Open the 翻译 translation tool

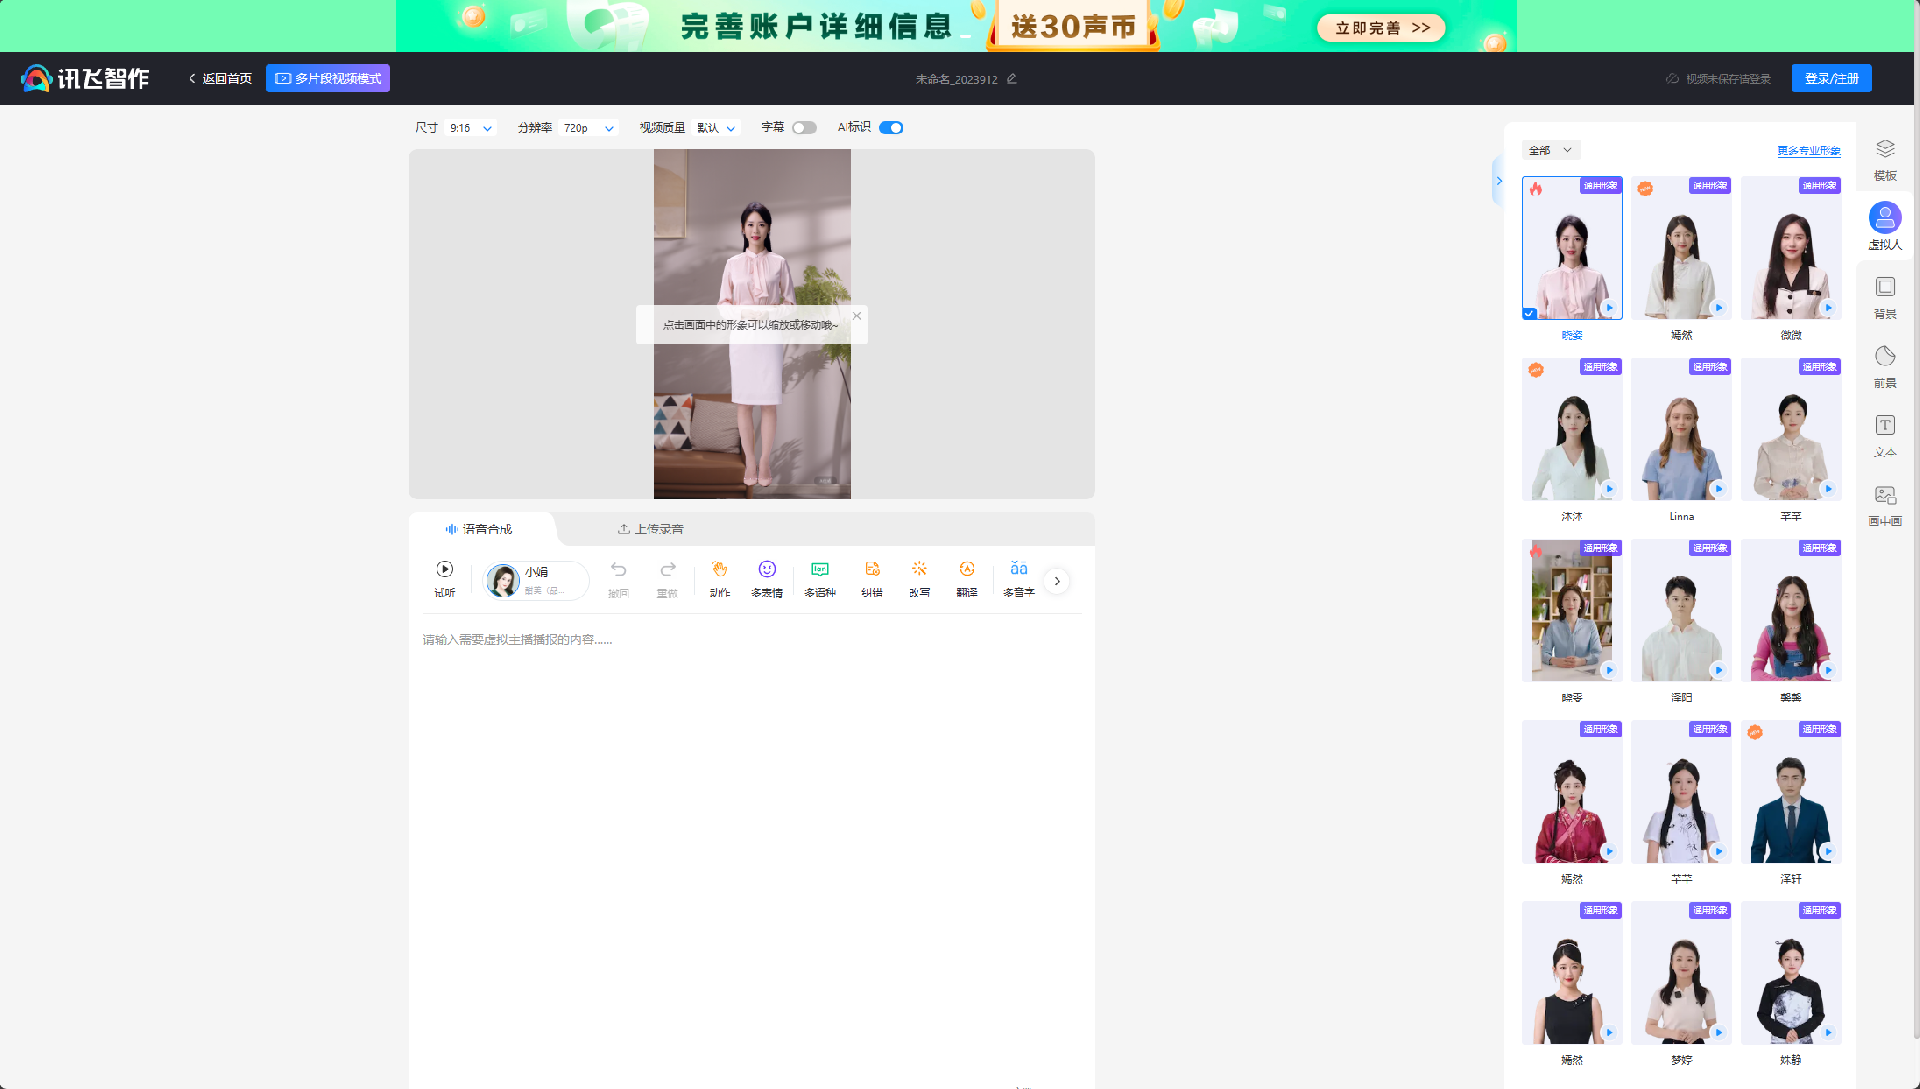(x=967, y=580)
